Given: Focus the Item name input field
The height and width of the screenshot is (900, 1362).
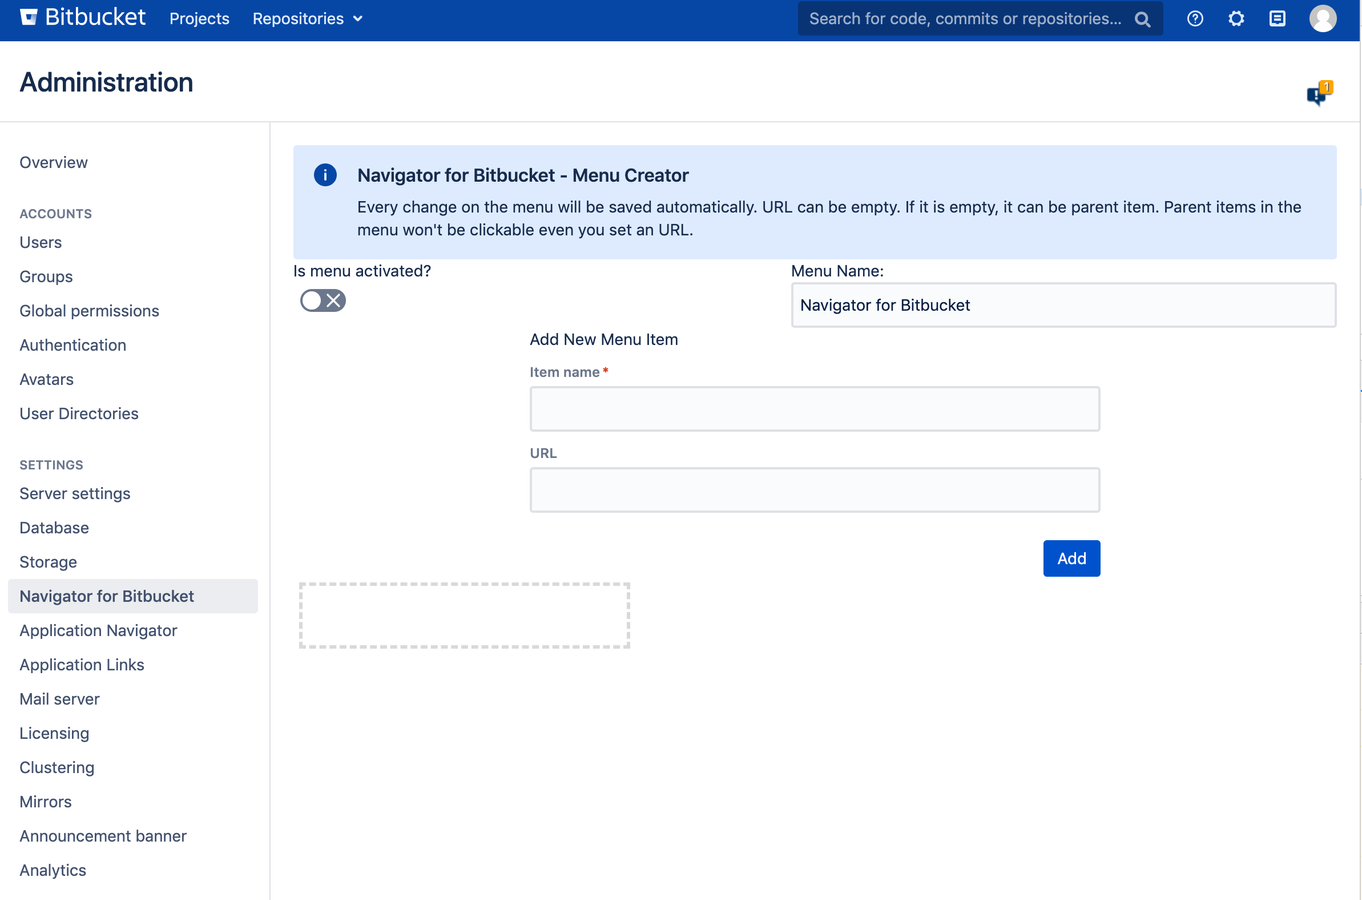Looking at the screenshot, I should pos(814,409).
